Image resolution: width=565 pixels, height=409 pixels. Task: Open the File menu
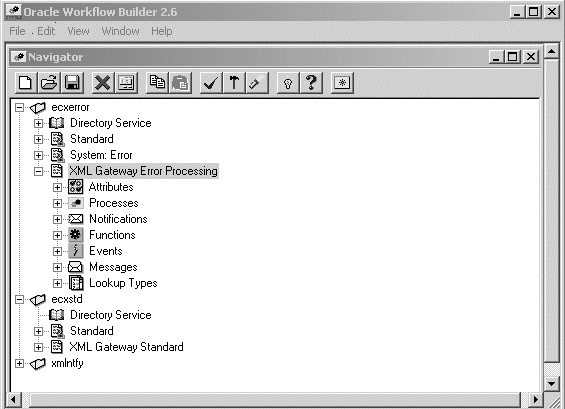17,31
